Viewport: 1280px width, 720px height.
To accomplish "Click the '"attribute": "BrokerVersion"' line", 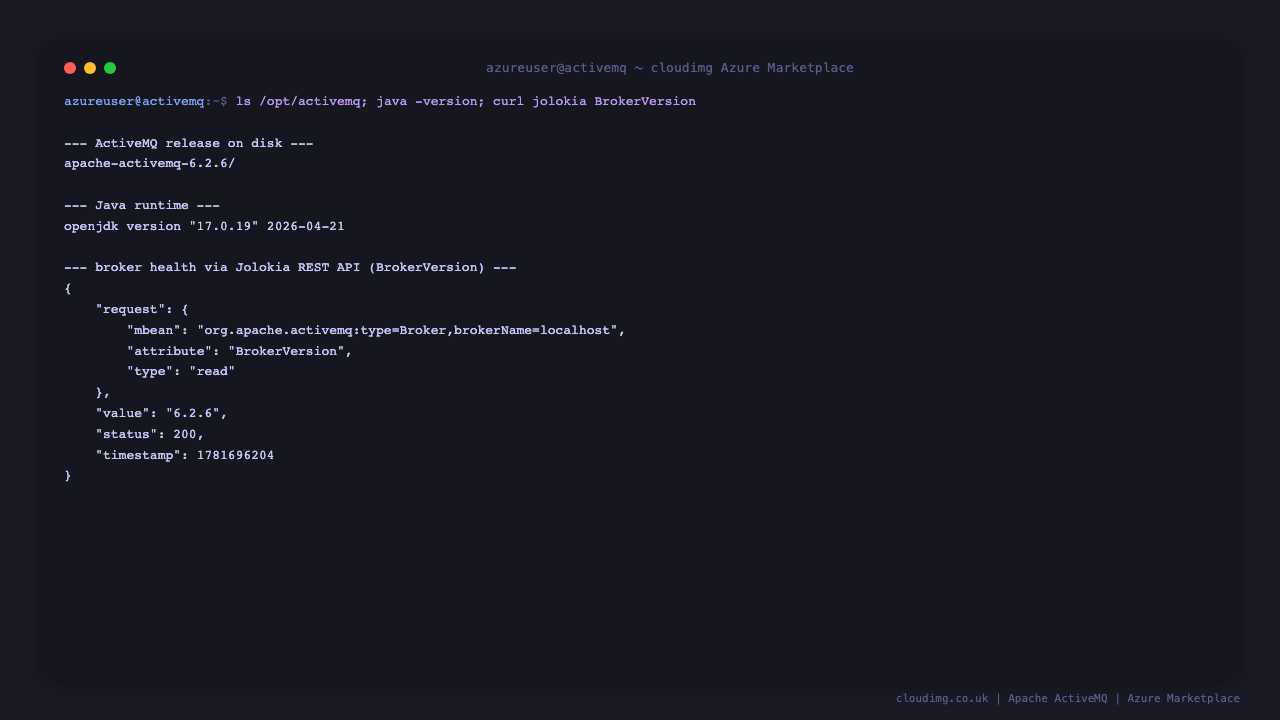I will point(239,352).
